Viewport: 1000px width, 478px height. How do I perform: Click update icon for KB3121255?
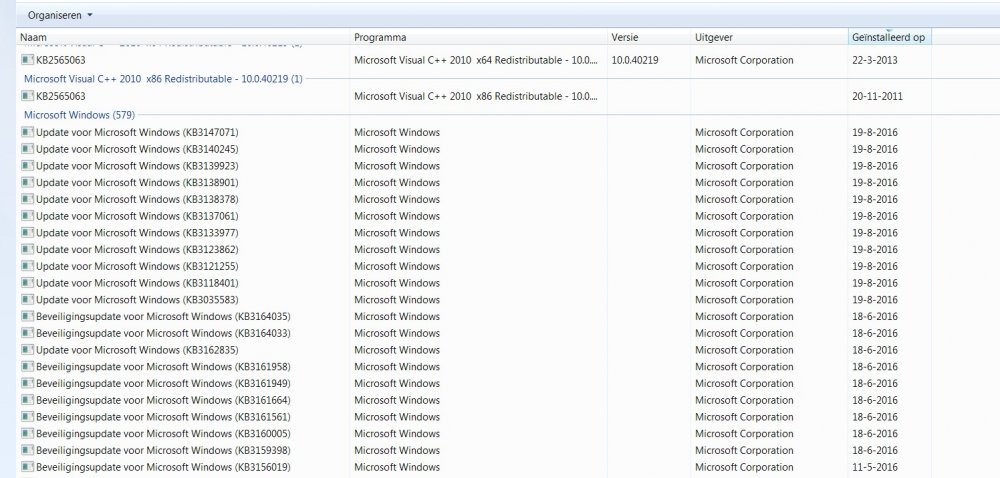[27, 266]
